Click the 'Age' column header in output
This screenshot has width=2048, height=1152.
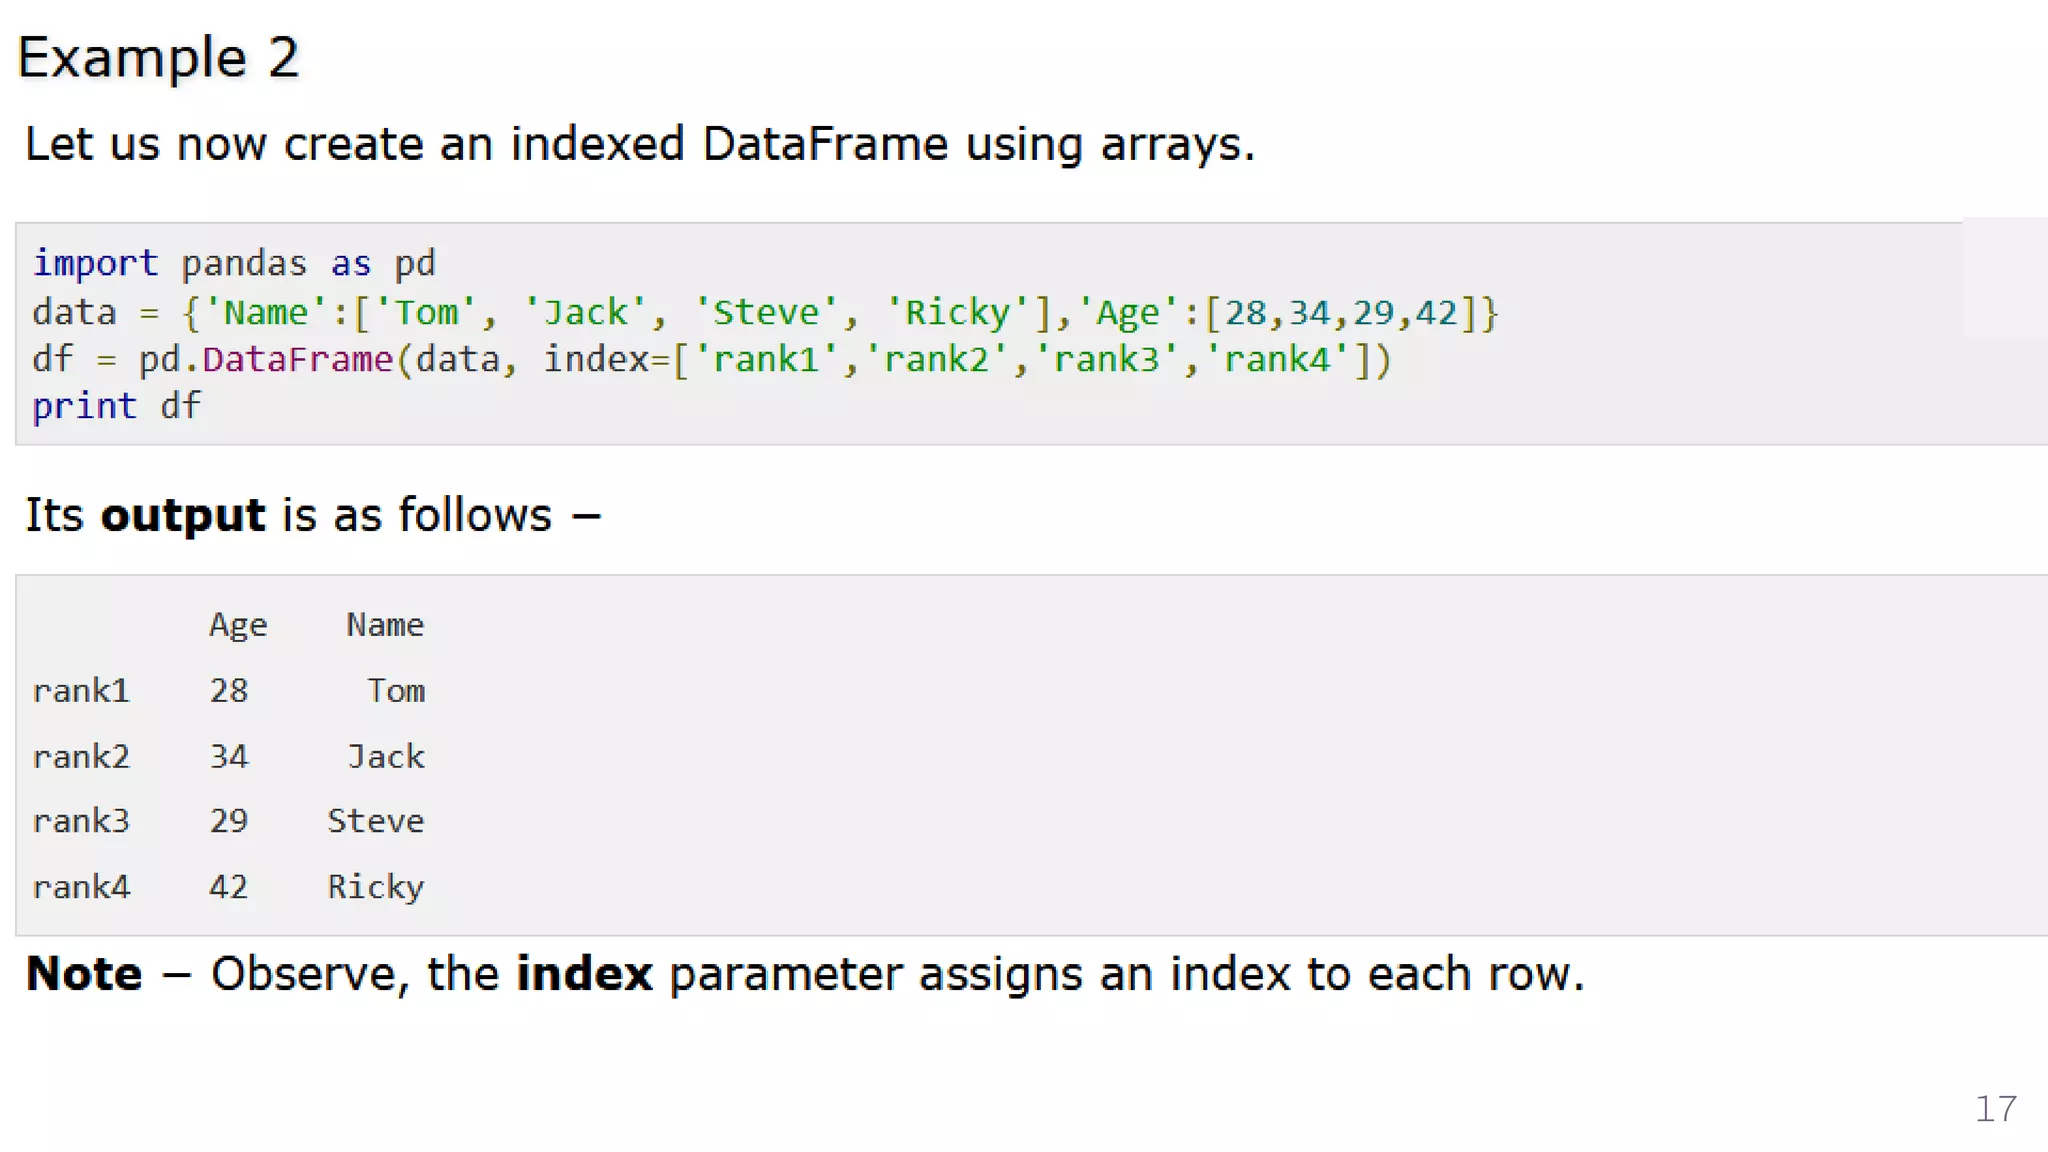click(x=238, y=626)
